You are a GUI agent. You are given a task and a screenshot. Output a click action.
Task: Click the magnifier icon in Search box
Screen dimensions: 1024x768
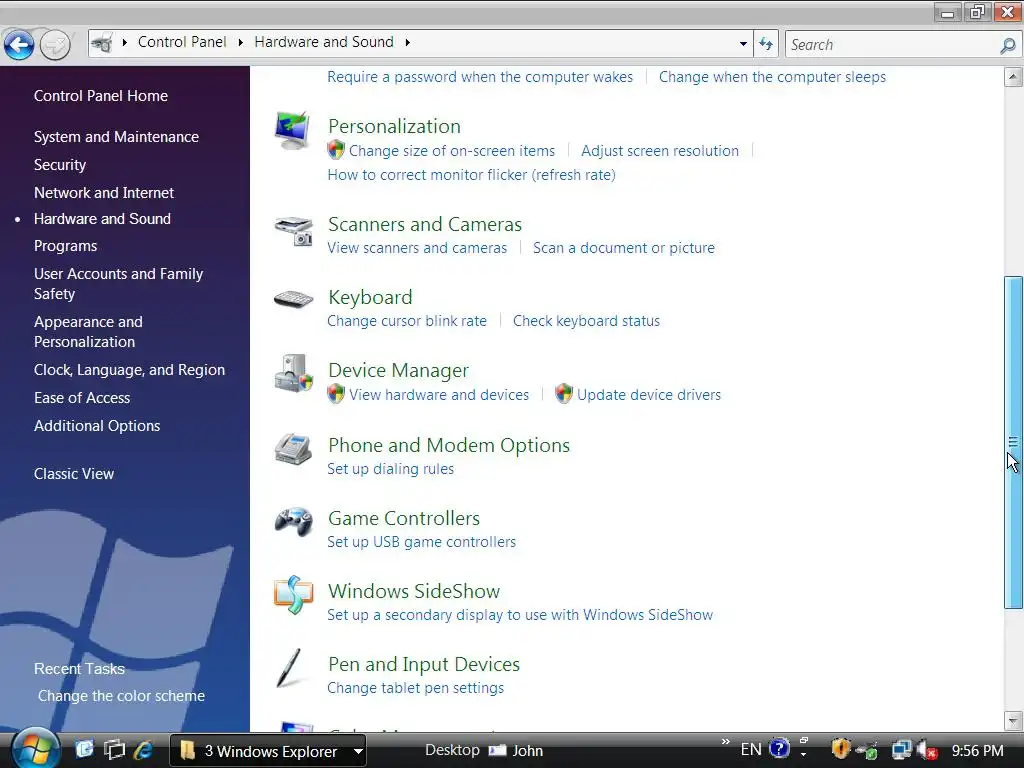coord(1008,45)
